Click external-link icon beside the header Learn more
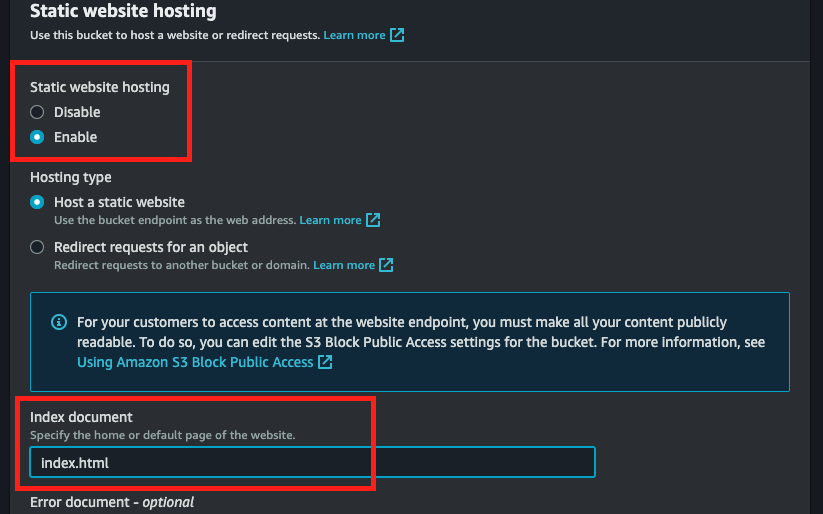The height and width of the screenshot is (514, 823). click(397, 35)
